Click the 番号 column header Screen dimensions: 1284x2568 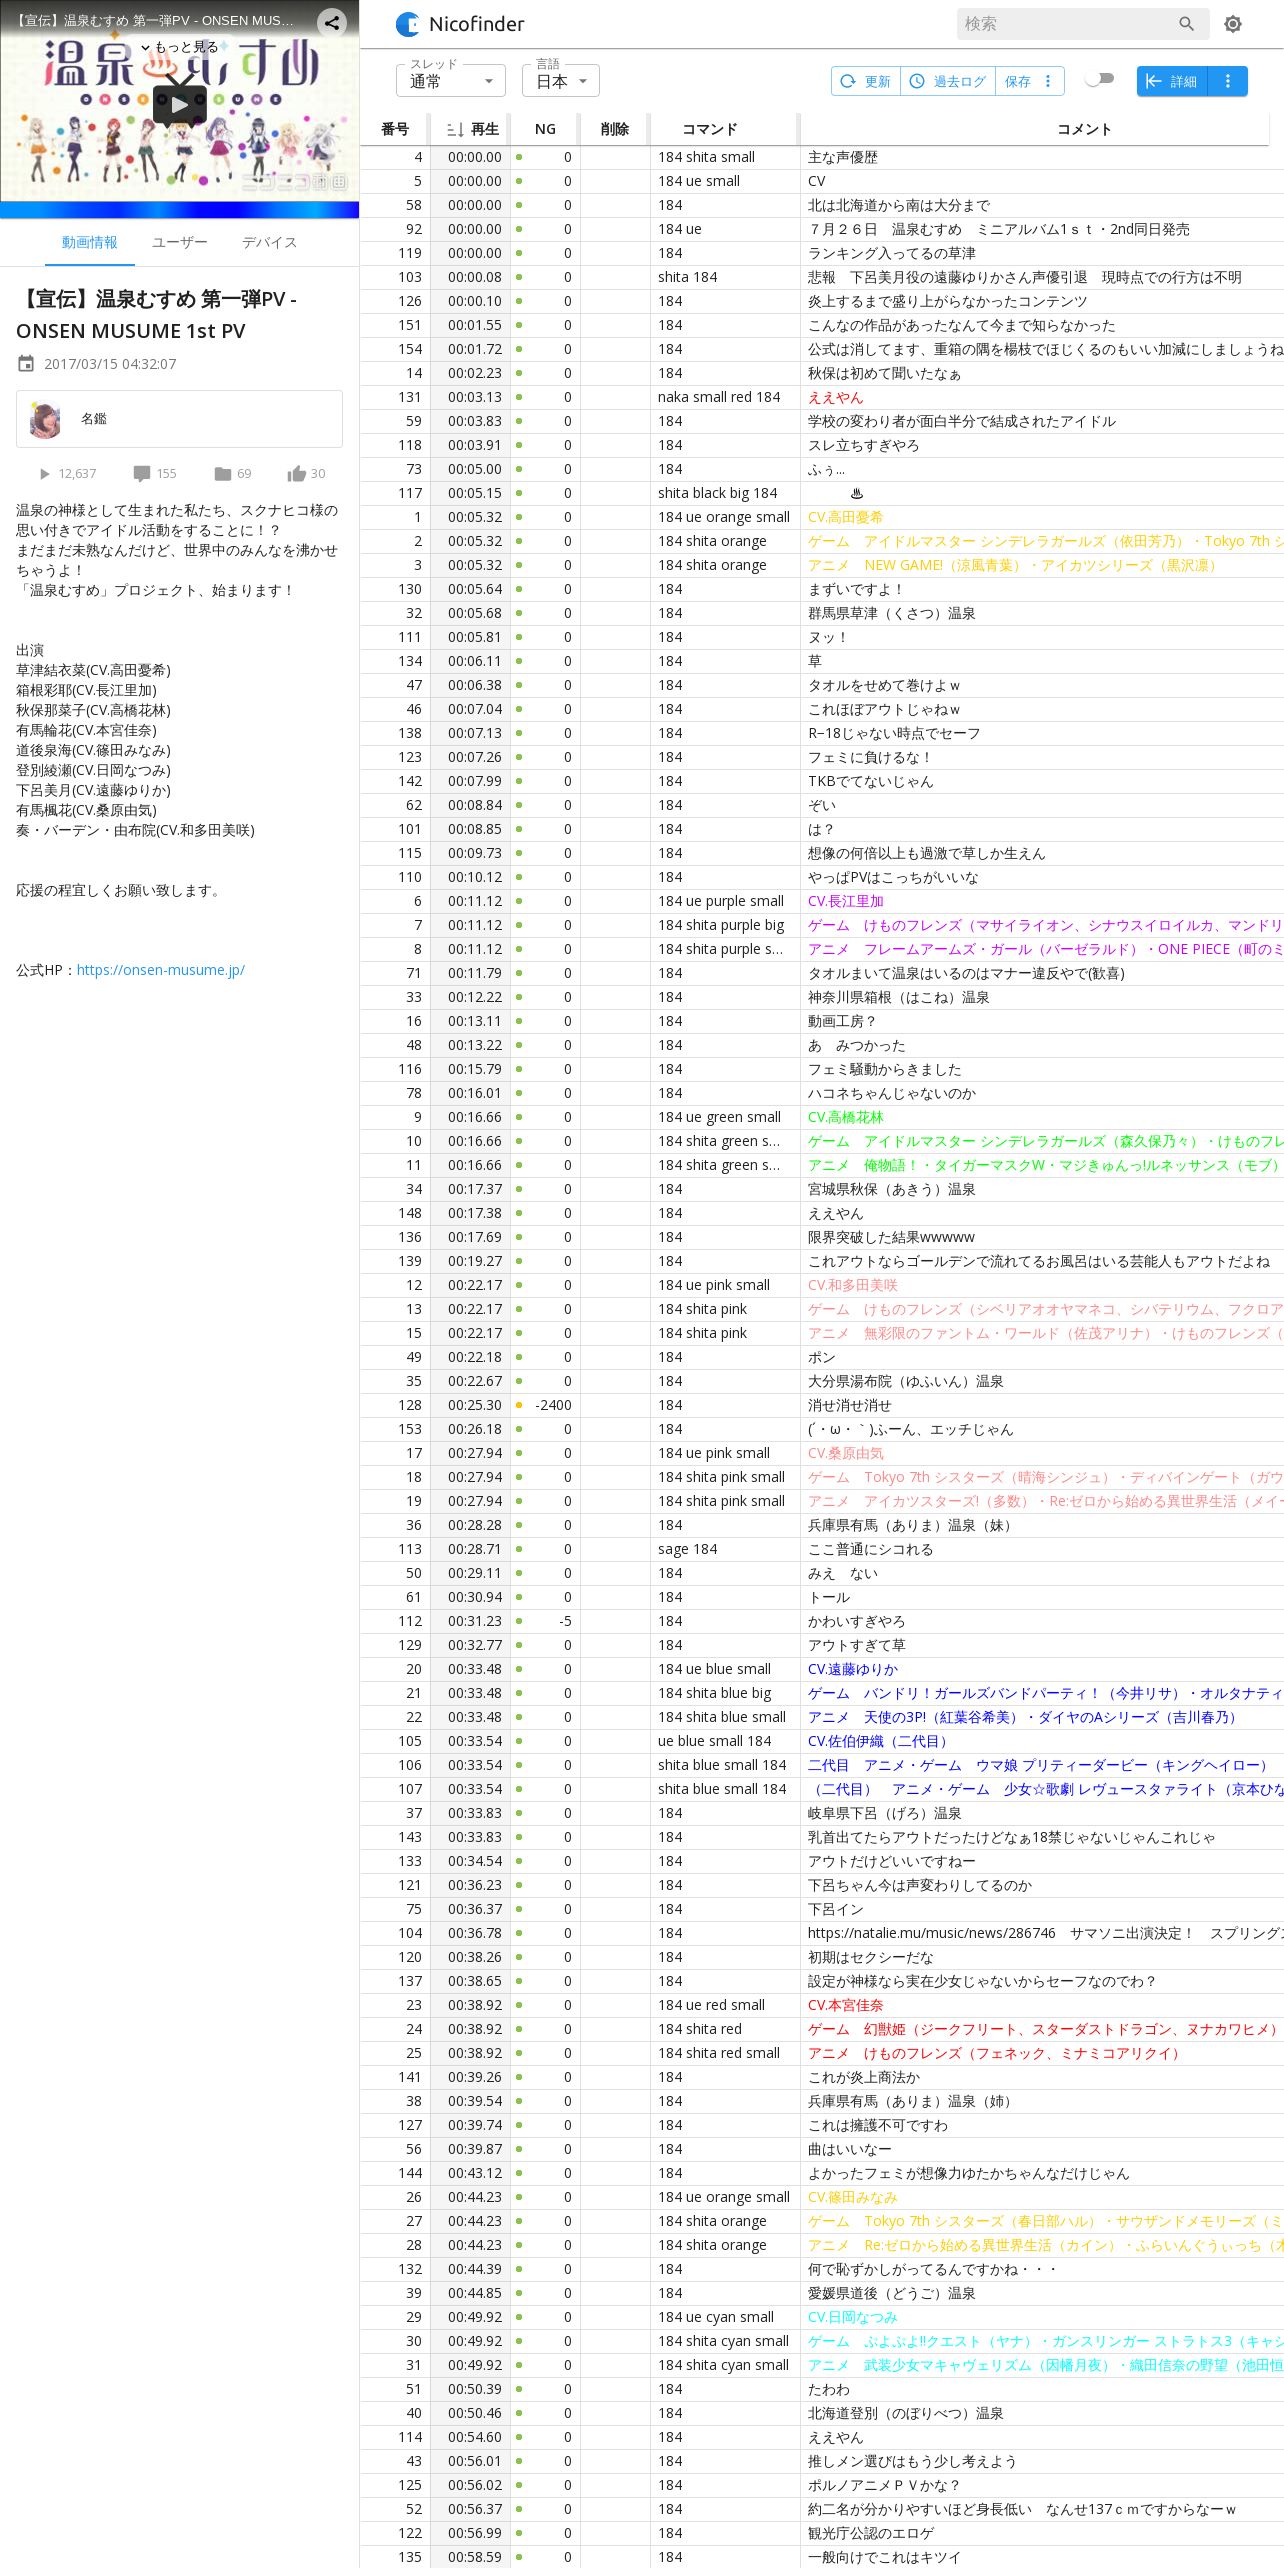395,129
